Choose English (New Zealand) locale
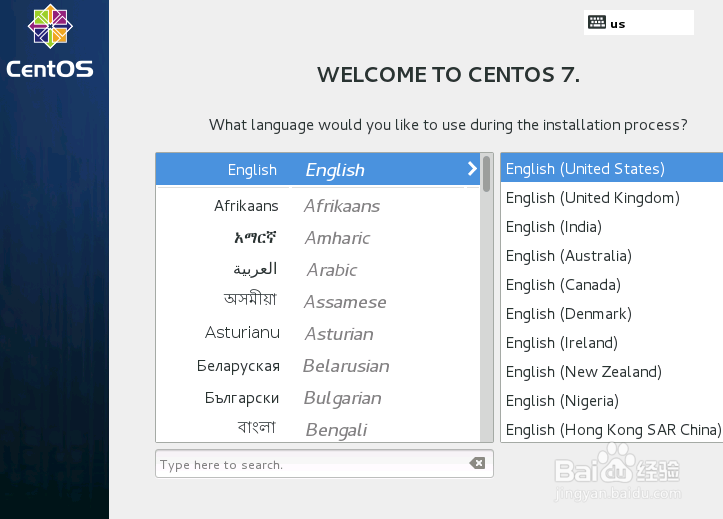Screen dimensions: 723x519 point(612,372)
